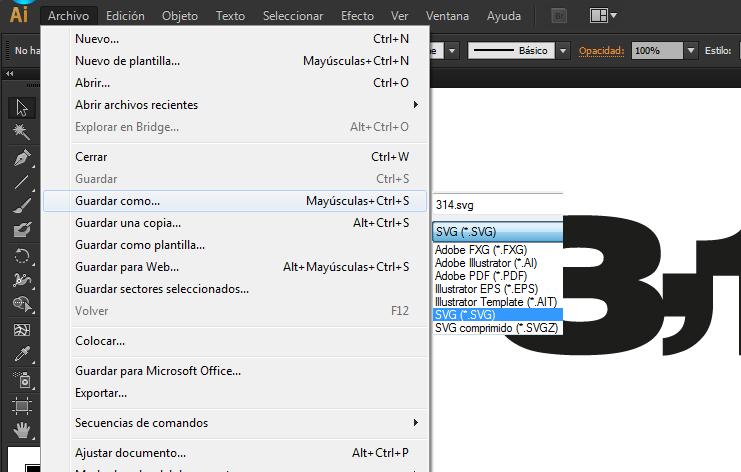The image size is (741, 472).
Task: Choose Exportar... menu entry
Action: click(x=235, y=393)
